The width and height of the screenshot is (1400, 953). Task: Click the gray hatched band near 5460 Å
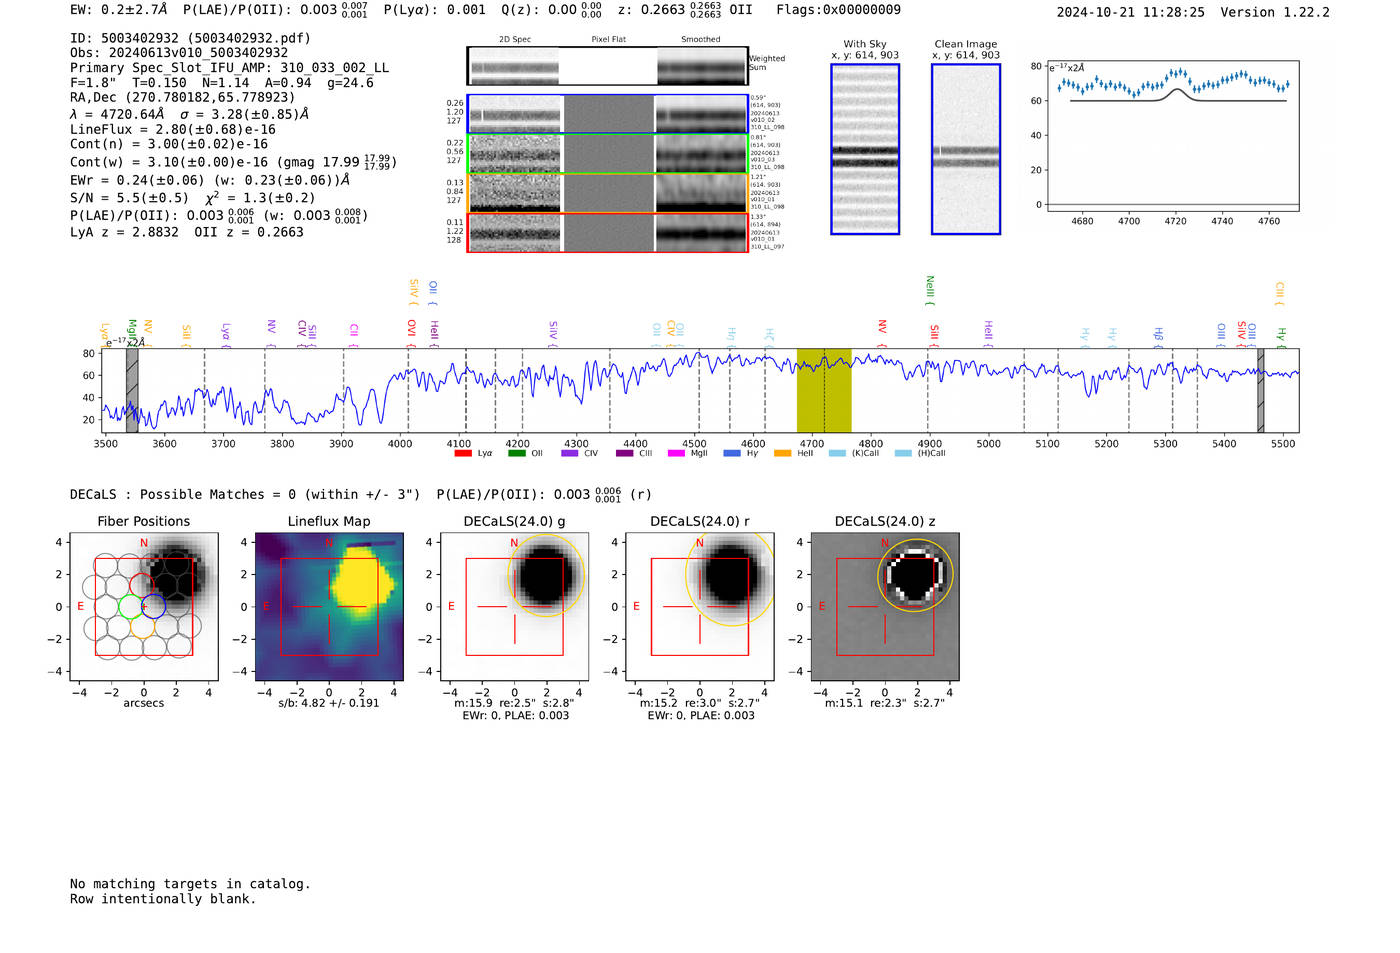1261,390
